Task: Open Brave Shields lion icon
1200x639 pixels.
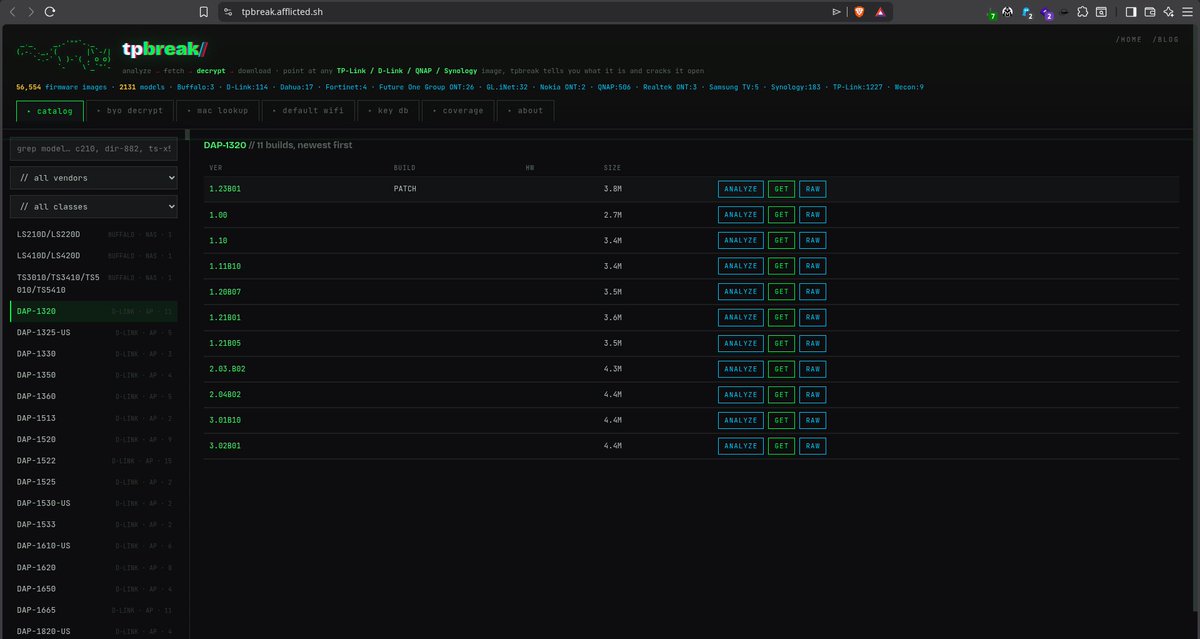Action: pos(859,12)
